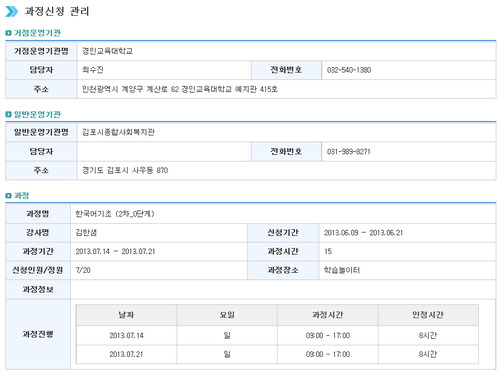Screen dimensions: 500x372
Task: Click the 과정정보 label cell
Action: point(38,289)
